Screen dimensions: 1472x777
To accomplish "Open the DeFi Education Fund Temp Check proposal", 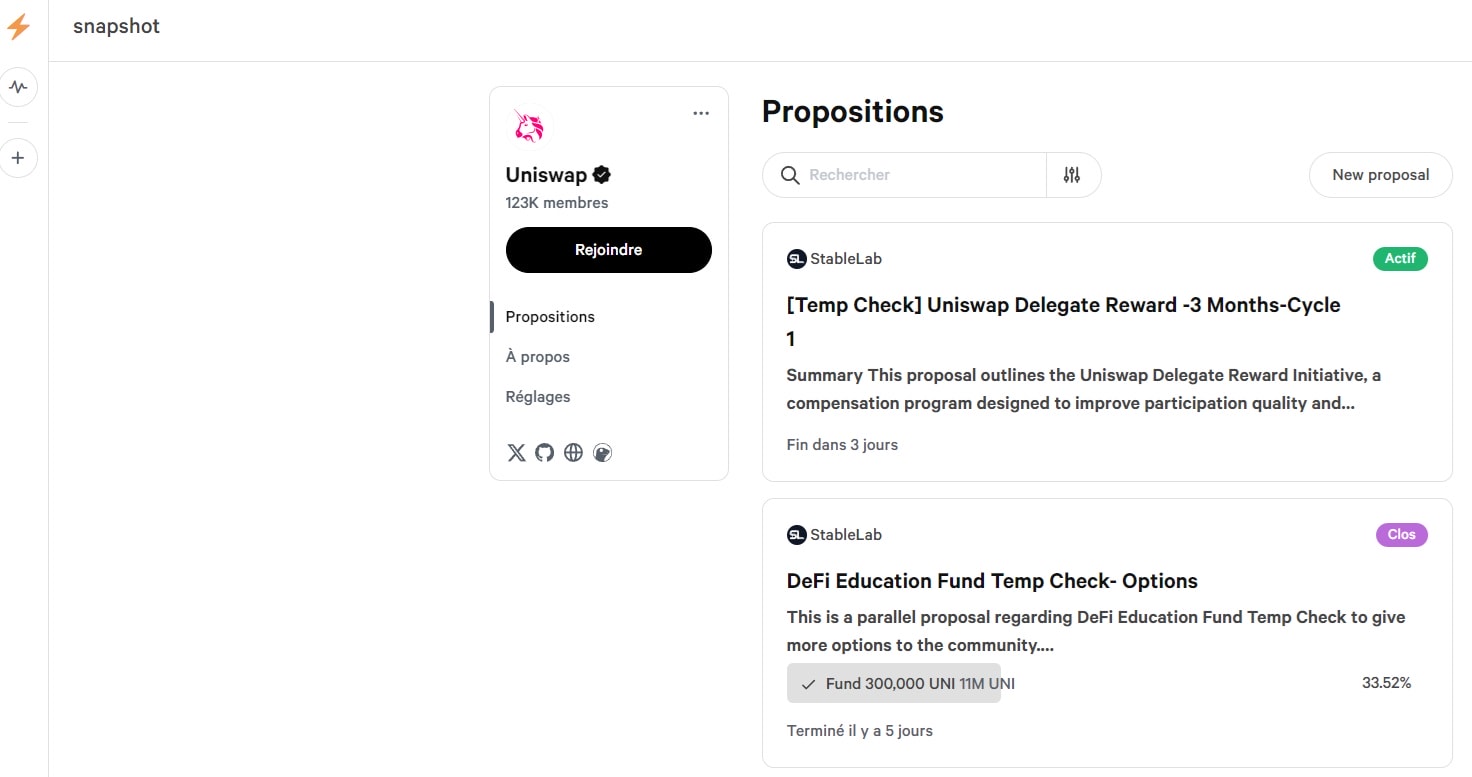I will (992, 581).
